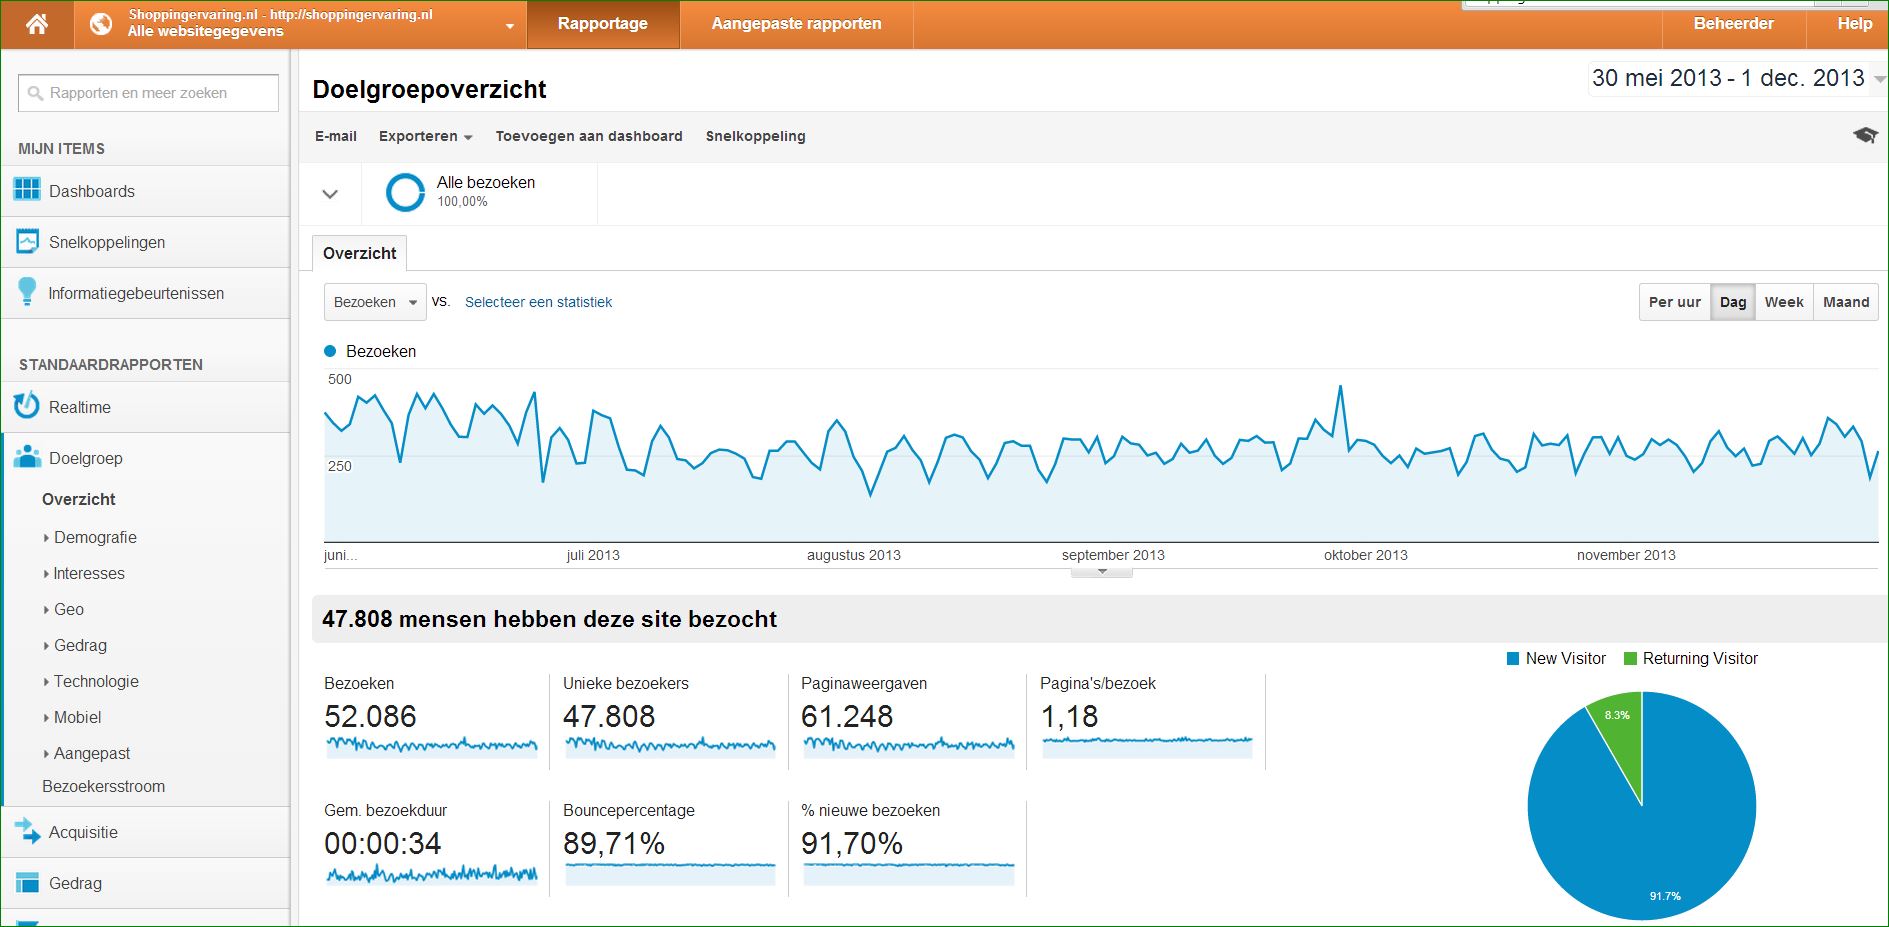Click the Bezoeken sparkline 52.086

point(431,745)
